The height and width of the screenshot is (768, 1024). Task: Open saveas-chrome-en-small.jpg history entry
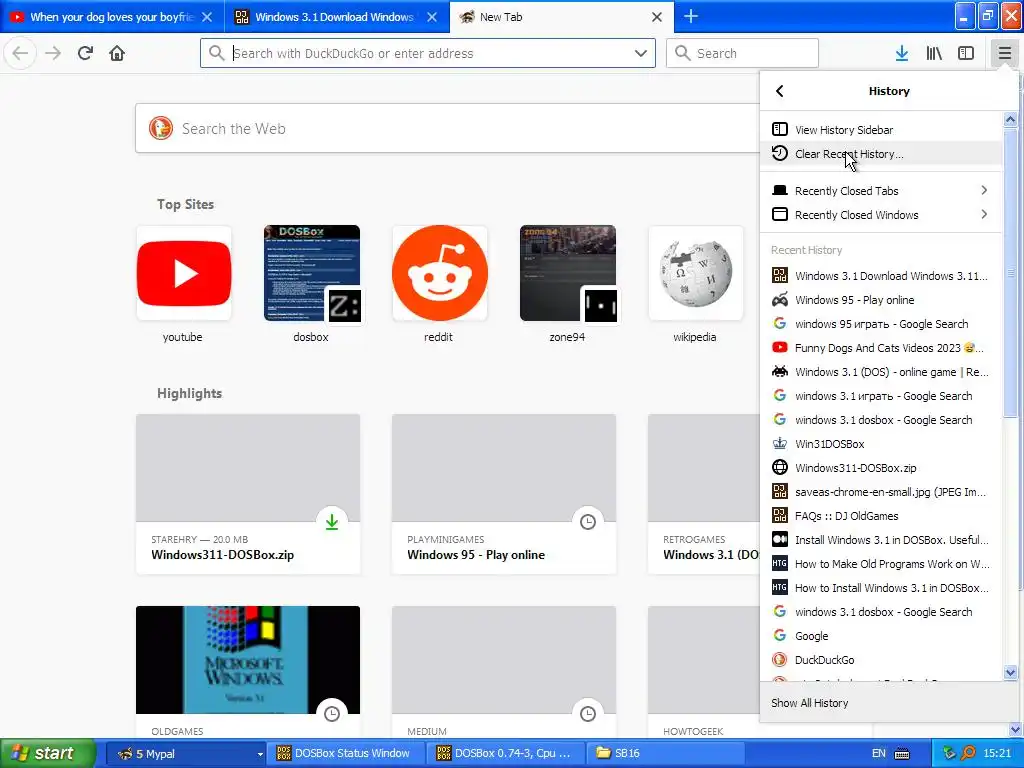[x=880, y=492]
